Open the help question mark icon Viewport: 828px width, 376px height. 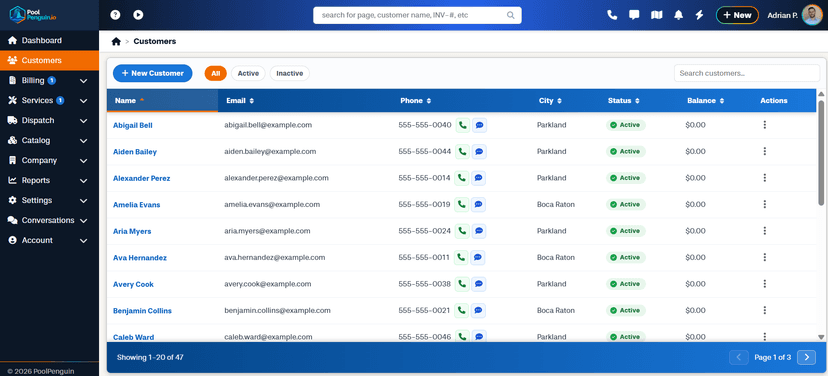point(115,15)
